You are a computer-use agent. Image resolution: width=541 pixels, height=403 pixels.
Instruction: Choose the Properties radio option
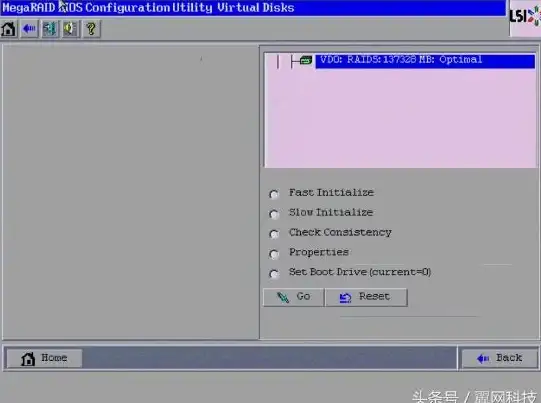[x=274, y=254]
